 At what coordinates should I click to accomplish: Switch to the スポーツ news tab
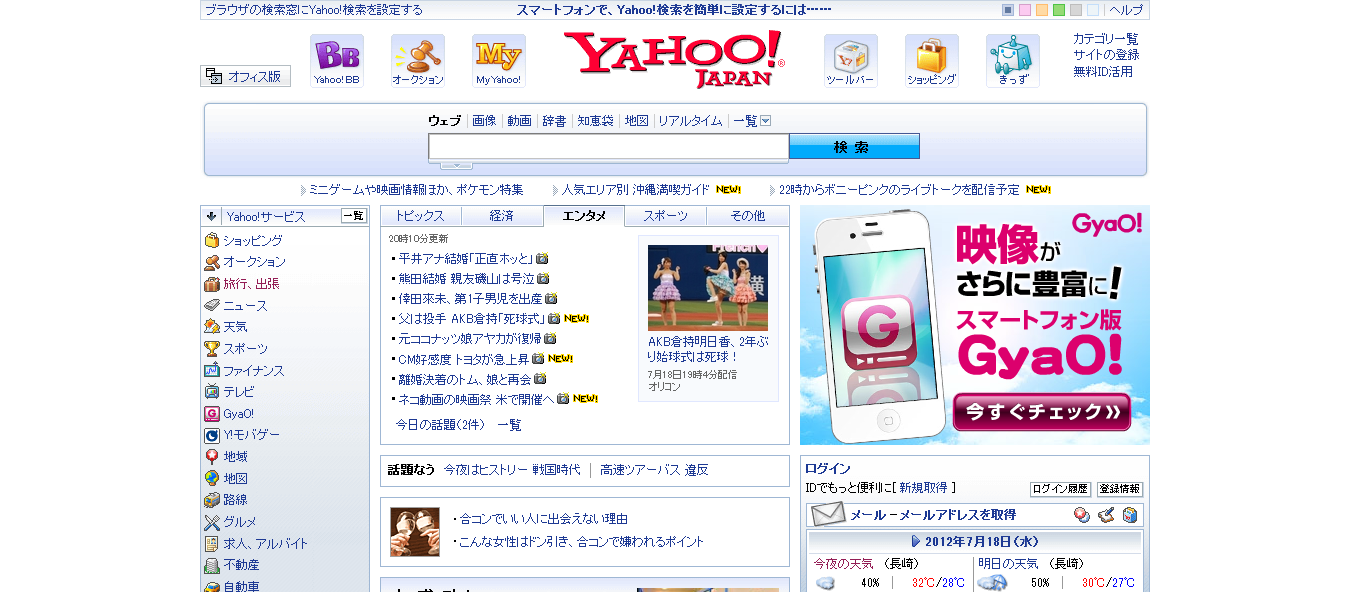click(666, 216)
